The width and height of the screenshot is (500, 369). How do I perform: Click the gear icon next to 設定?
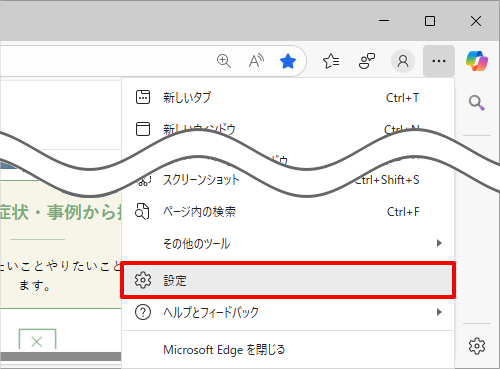click(143, 280)
